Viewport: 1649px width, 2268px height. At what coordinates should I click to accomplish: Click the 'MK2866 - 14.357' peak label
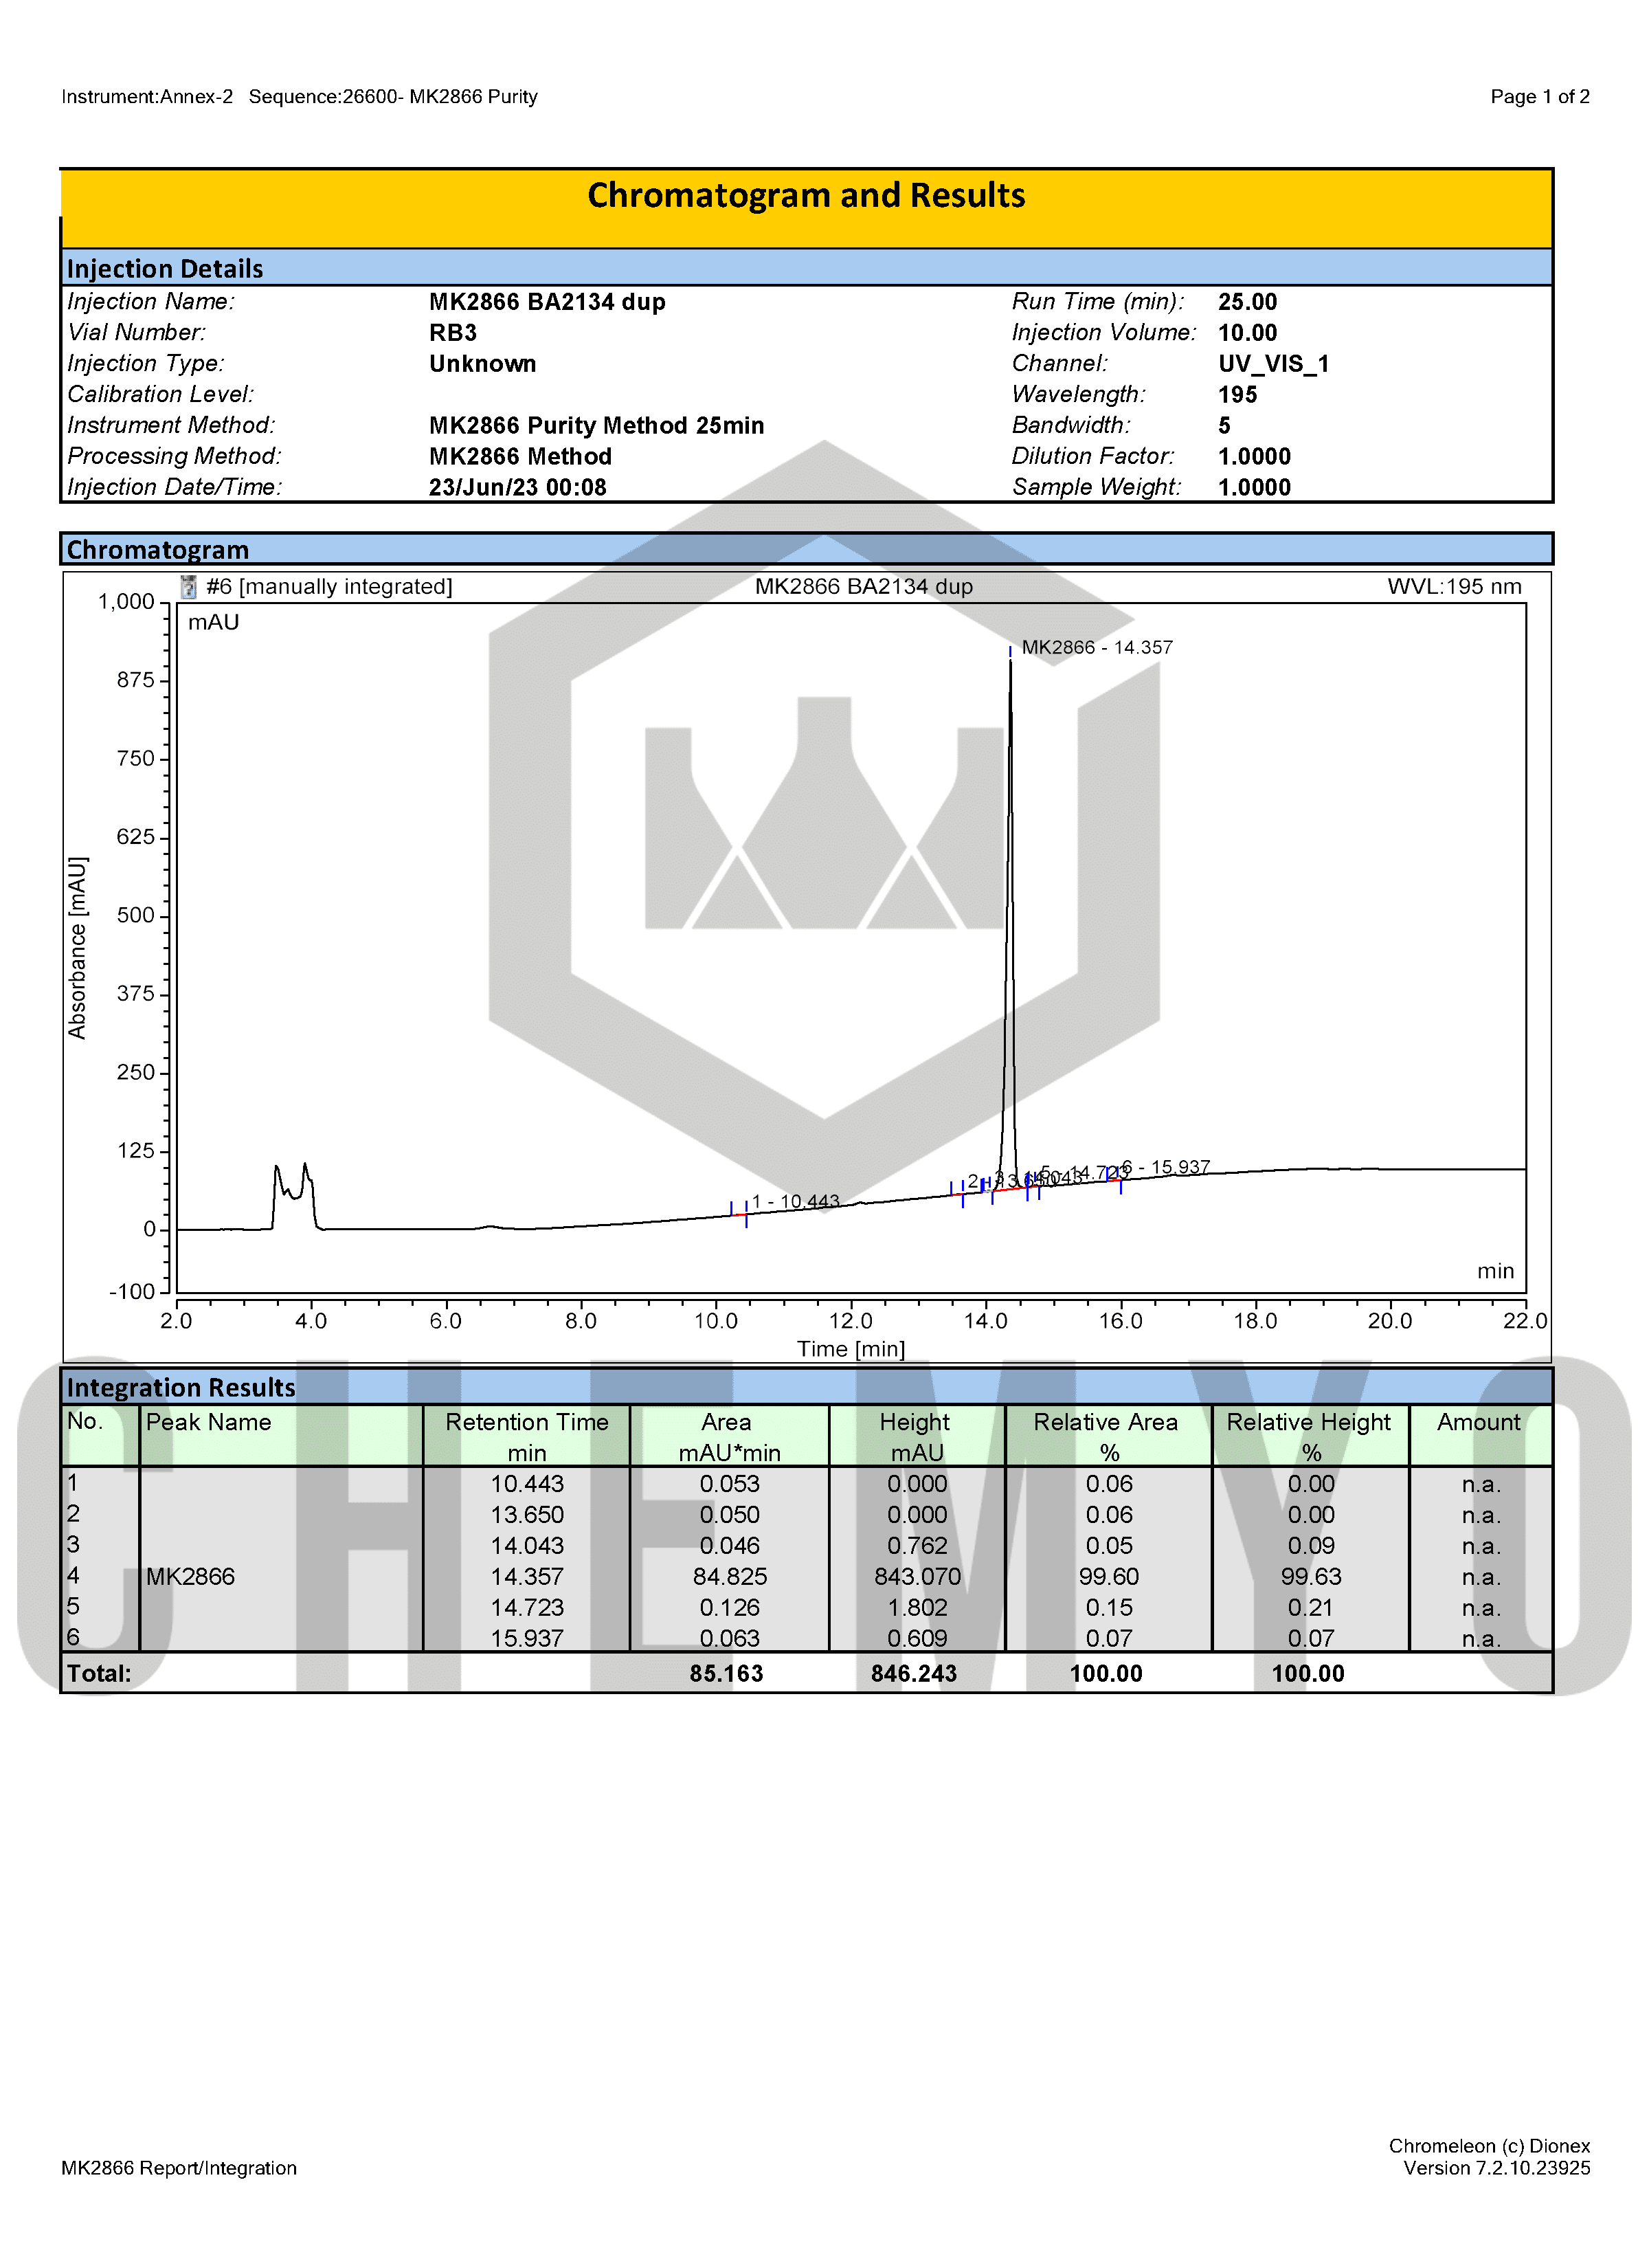[1097, 648]
